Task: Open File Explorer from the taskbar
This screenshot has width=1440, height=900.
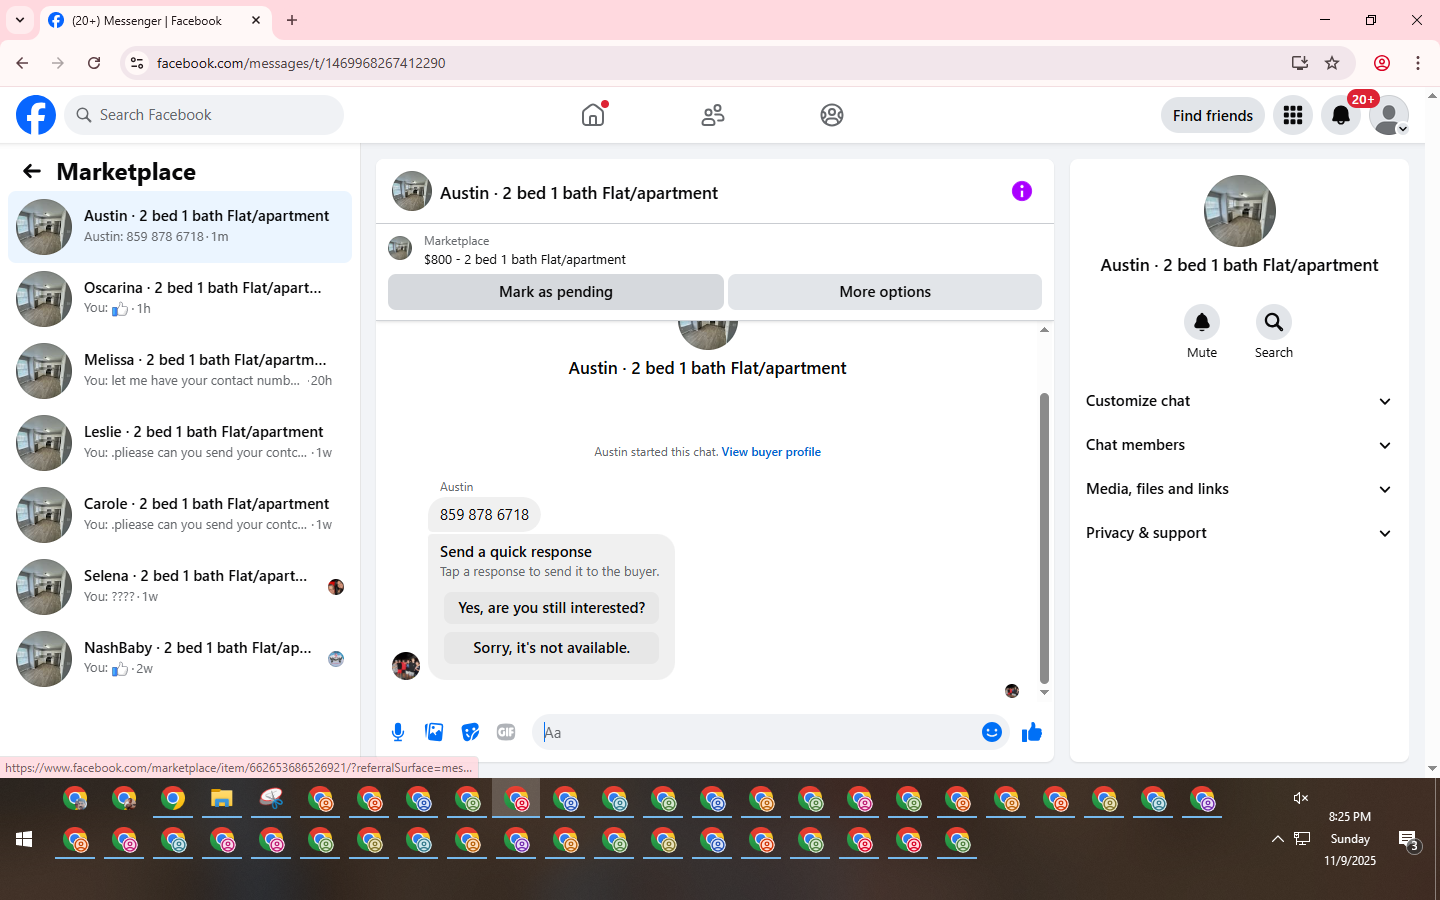Action: 222,799
